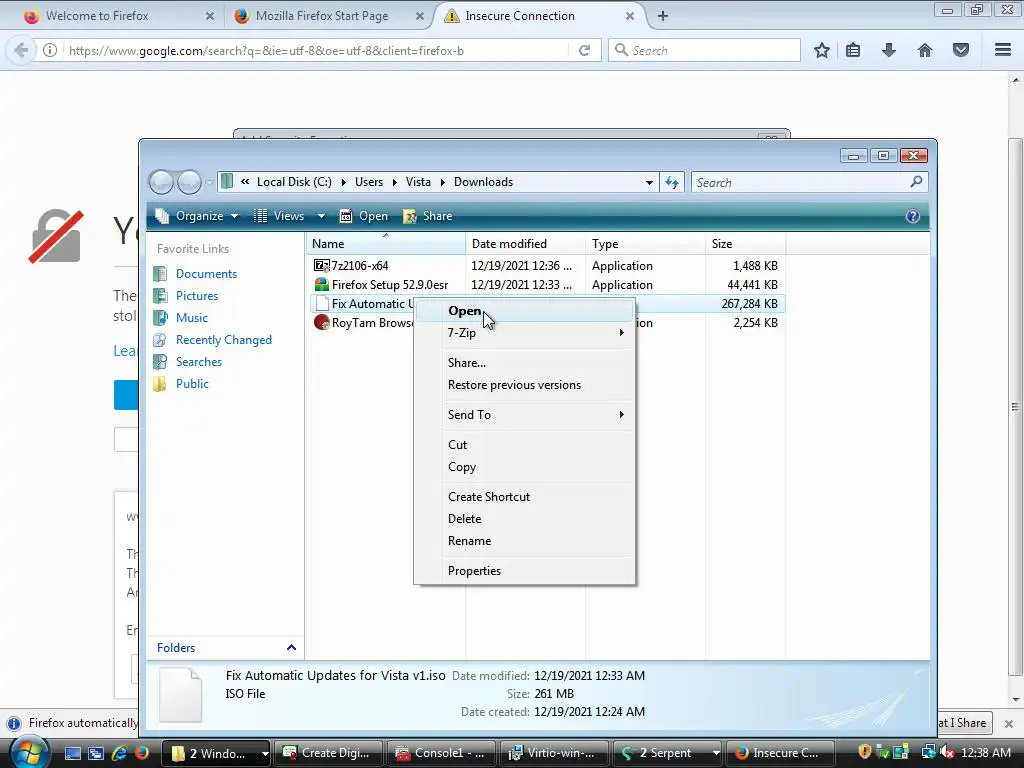Choose Share... in context menu
The image size is (1024, 768).
(524, 363)
